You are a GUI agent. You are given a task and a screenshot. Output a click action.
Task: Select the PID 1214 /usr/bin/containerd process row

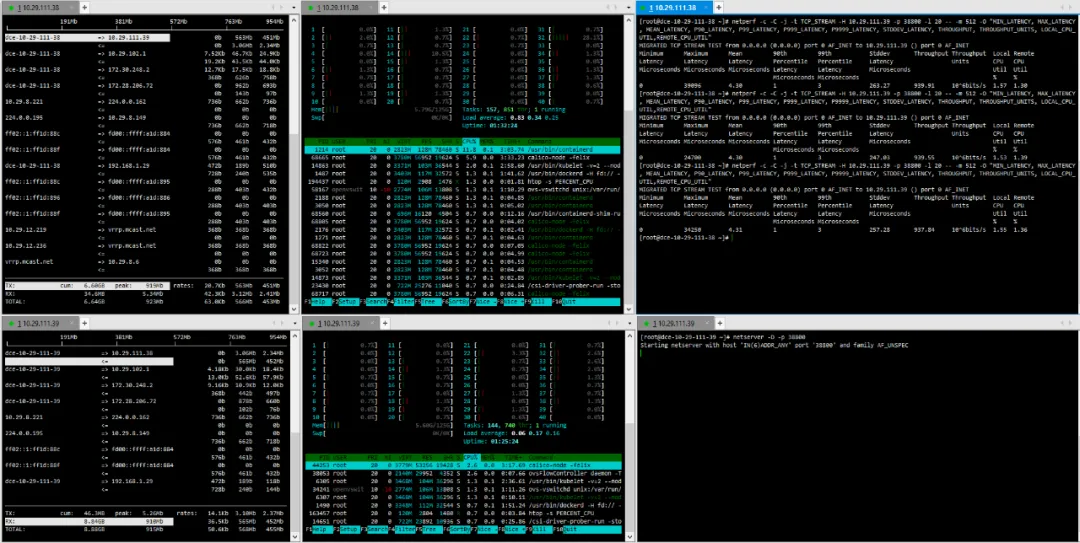(463, 150)
